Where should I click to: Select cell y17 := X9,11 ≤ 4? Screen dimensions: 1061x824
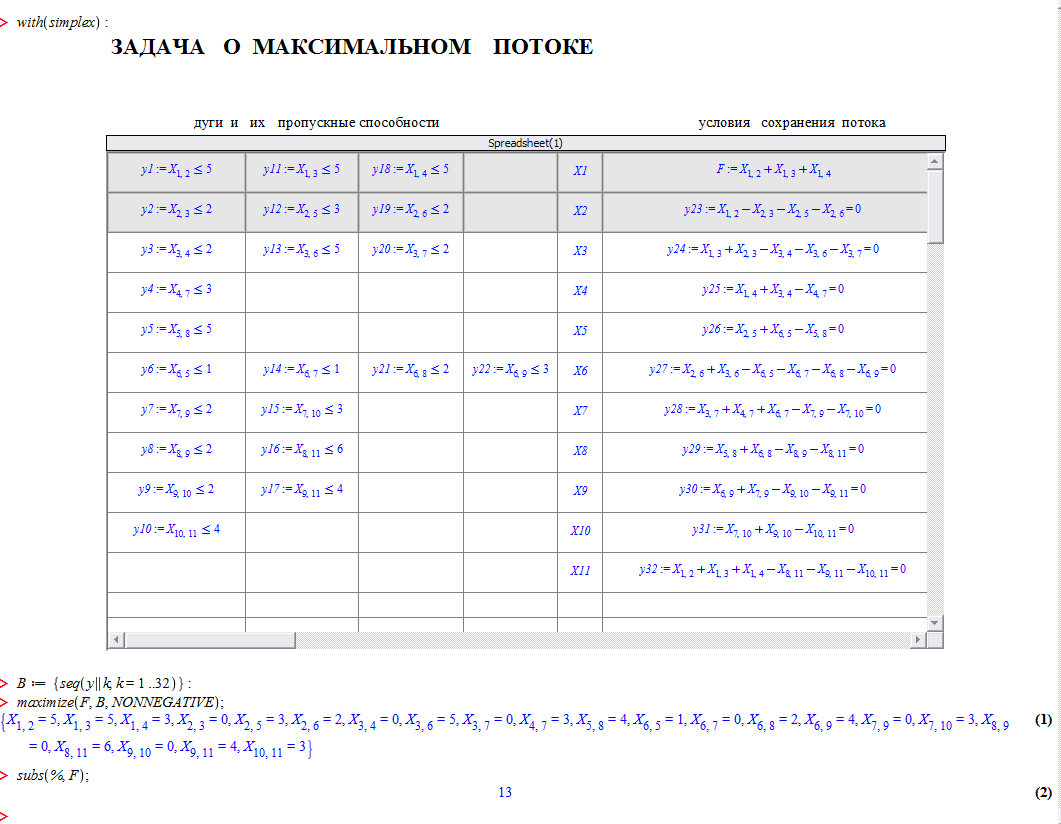pos(302,492)
